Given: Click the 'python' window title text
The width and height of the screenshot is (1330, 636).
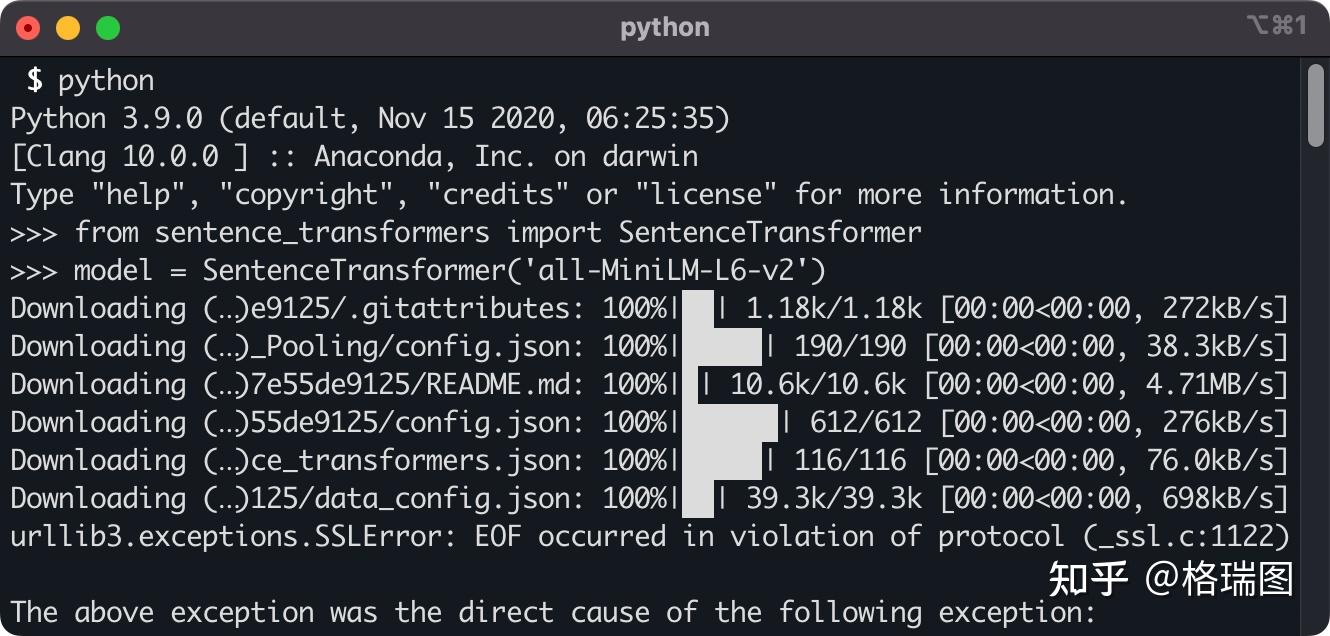Looking at the screenshot, I should click(x=664, y=27).
